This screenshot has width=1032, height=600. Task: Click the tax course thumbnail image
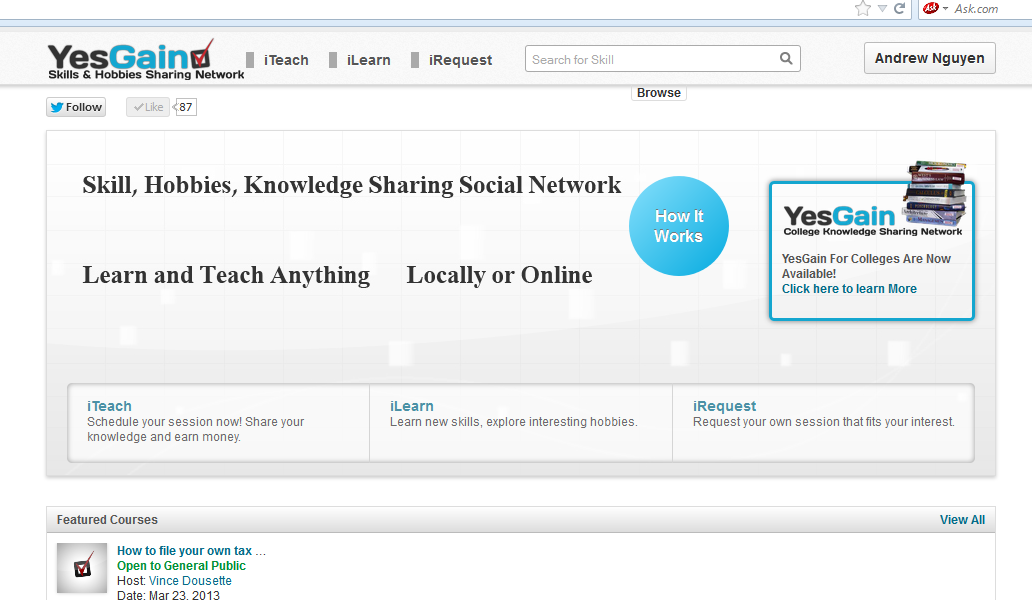tap(82, 568)
